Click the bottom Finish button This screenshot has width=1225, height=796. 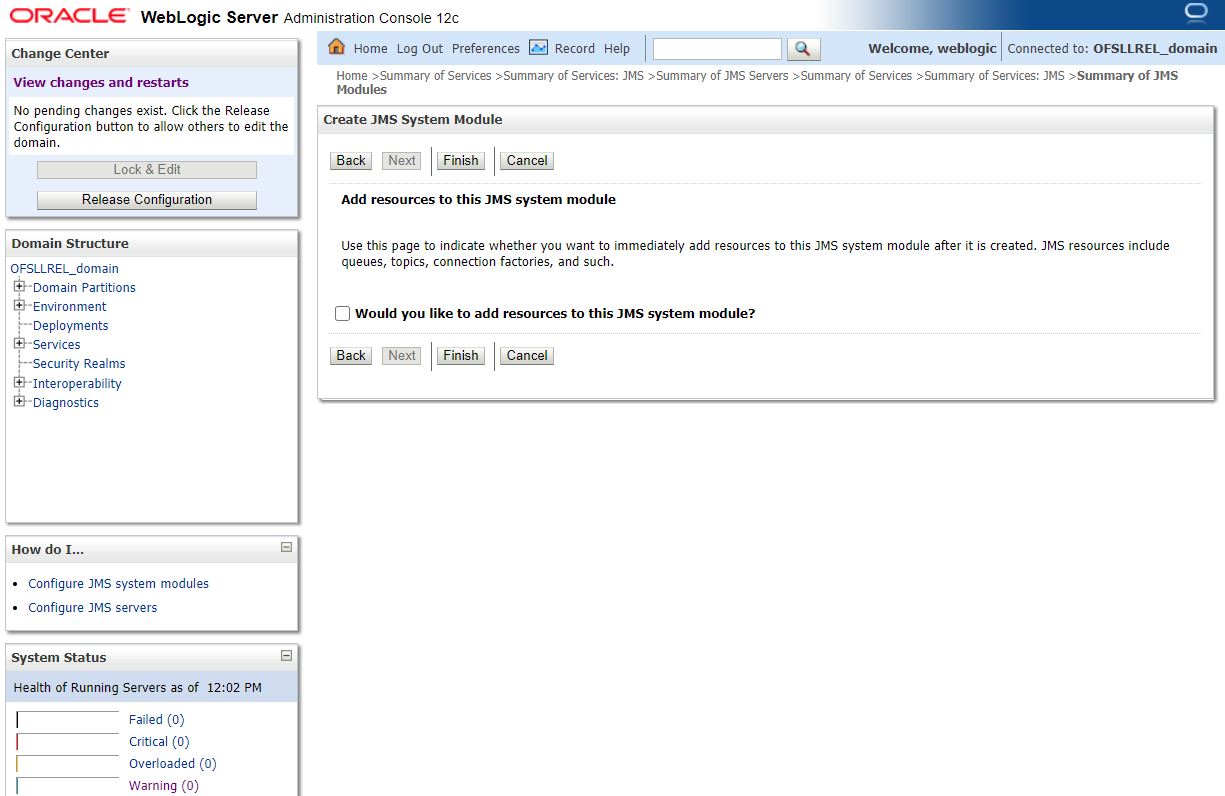click(461, 355)
